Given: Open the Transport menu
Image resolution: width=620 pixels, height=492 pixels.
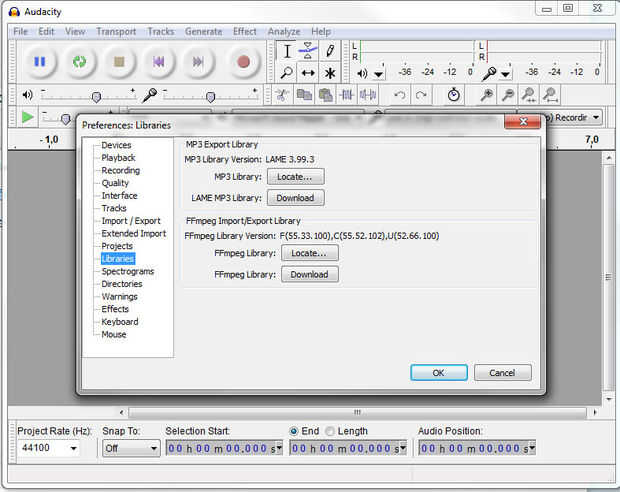Looking at the screenshot, I should pyautogui.click(x=116, y=32).
